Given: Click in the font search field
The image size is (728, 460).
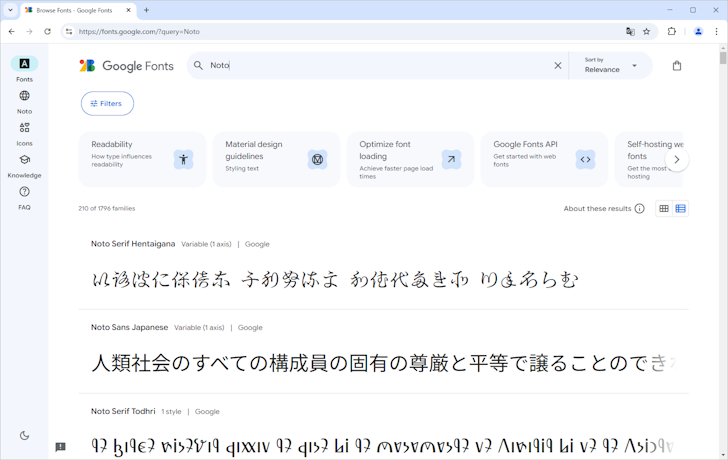Looking at the screenshot, I should (378, 65).
